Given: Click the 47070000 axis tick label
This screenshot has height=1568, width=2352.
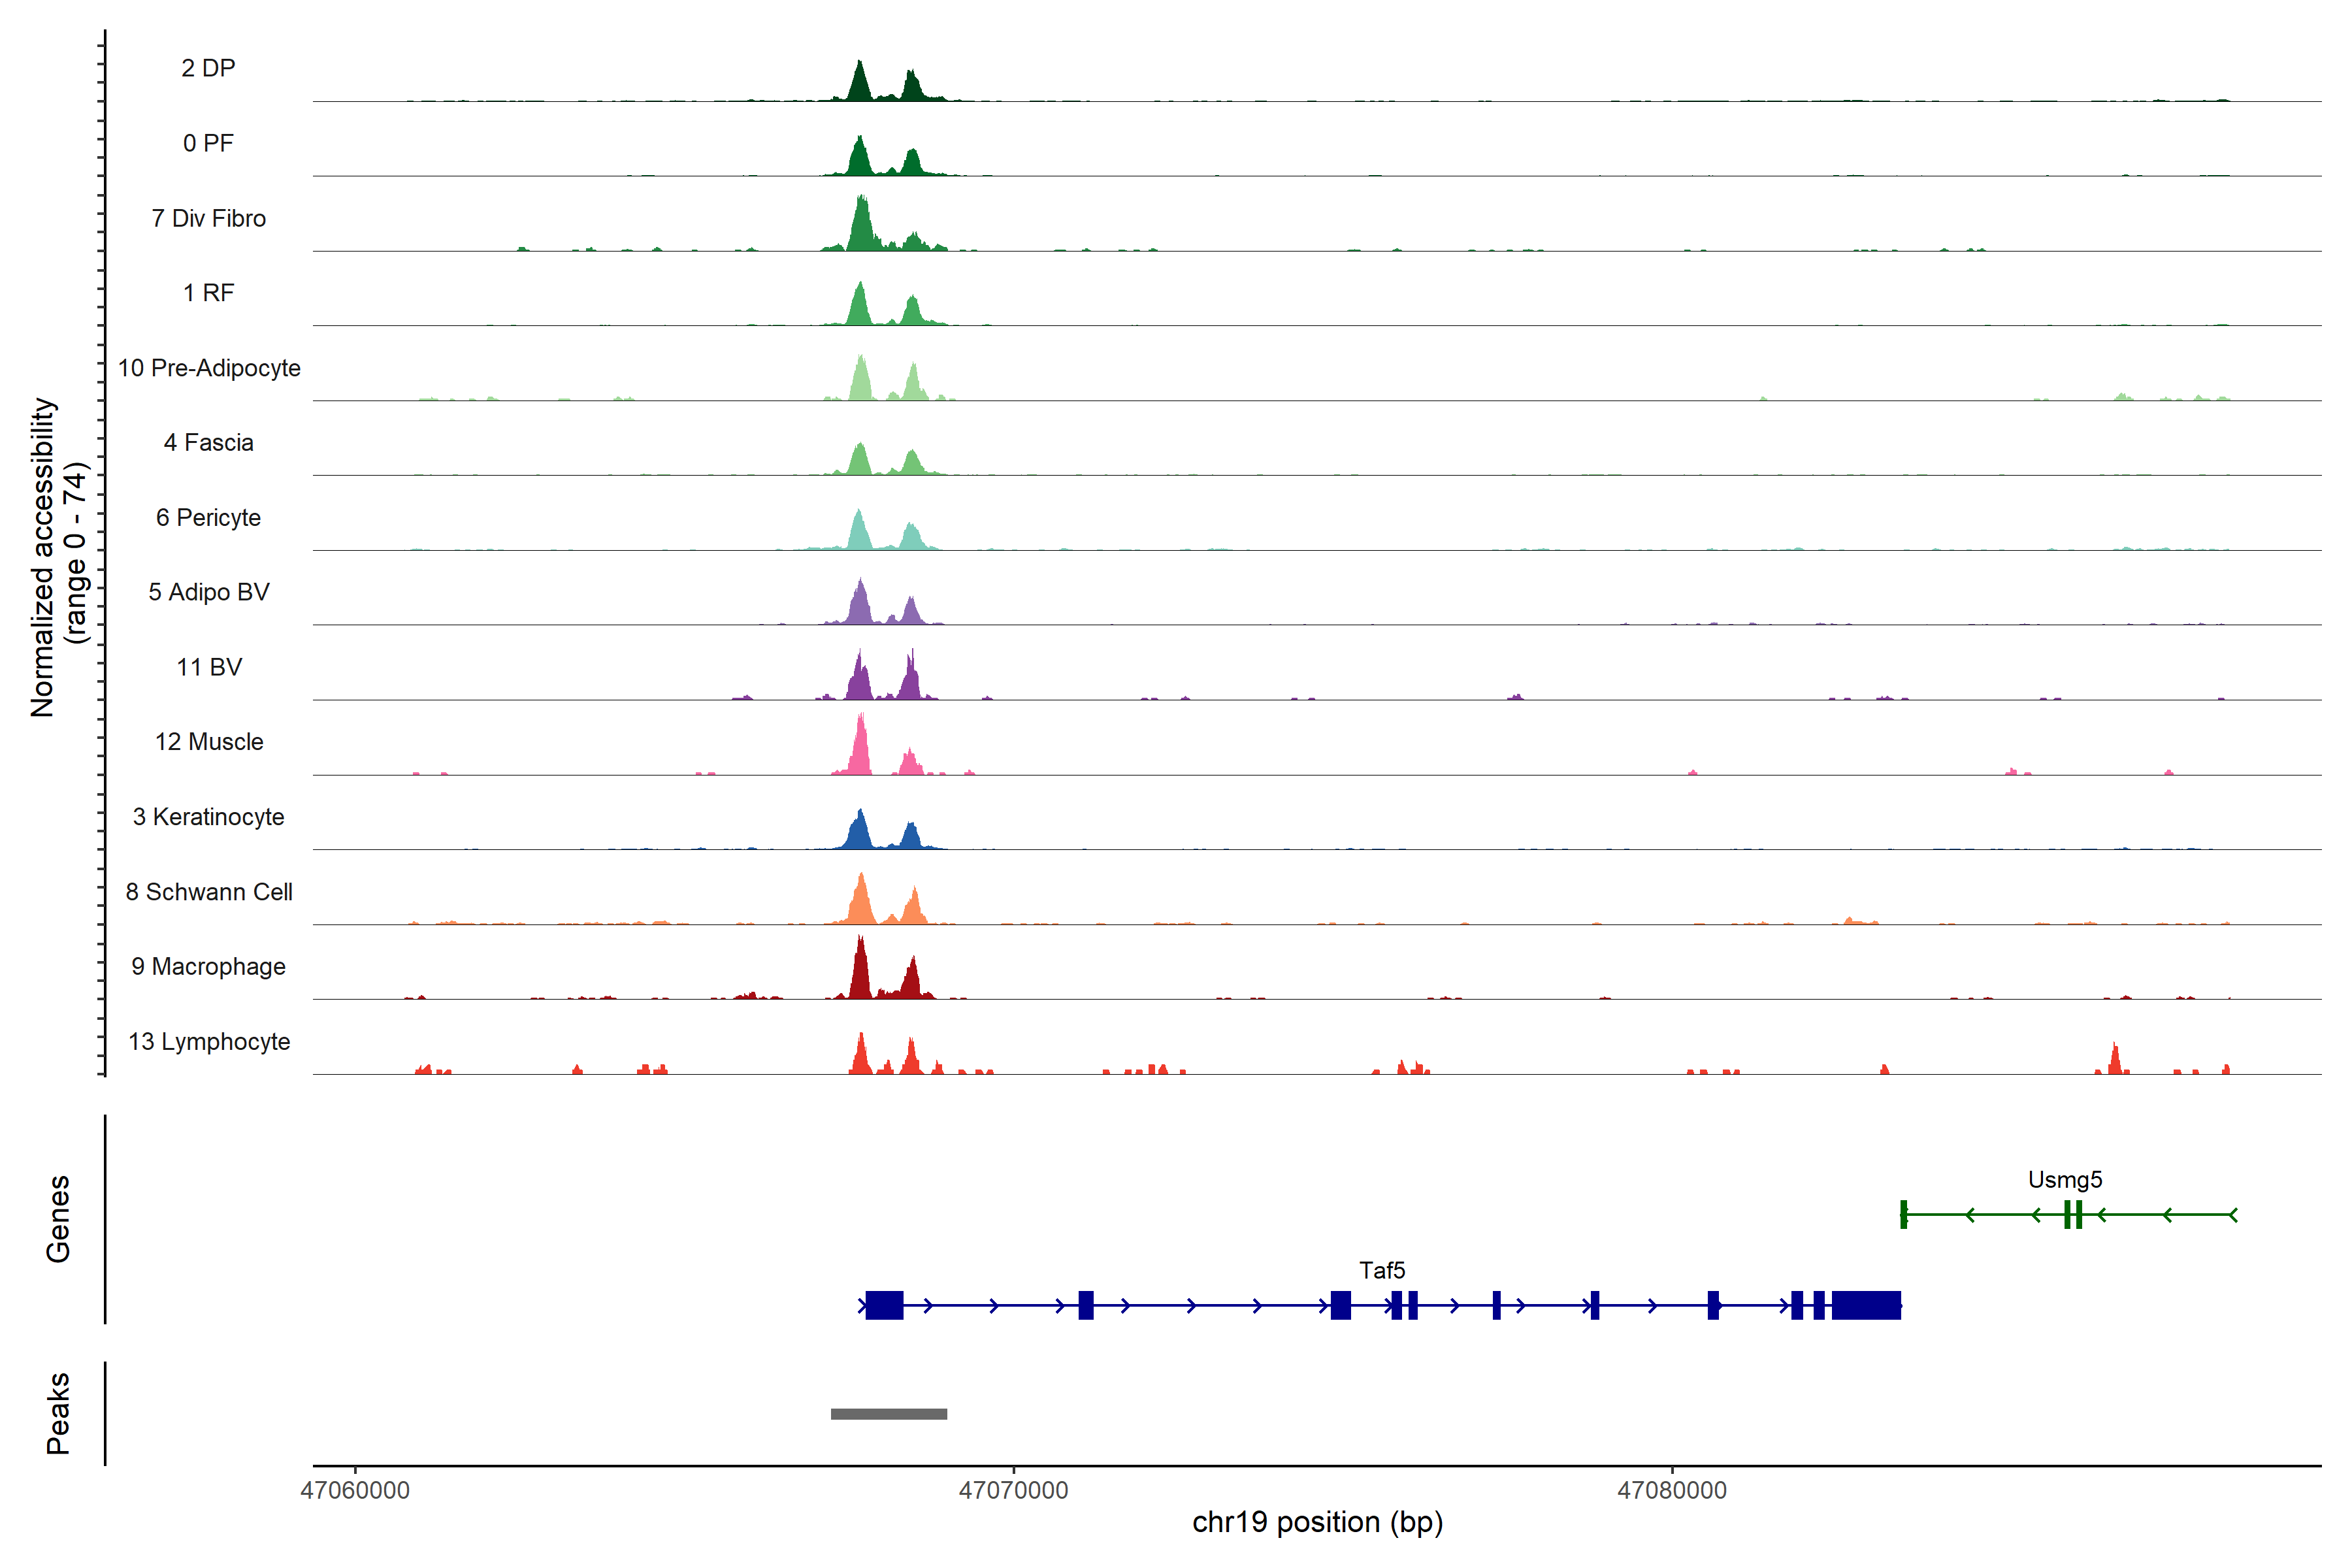Looking at the screenshot, I should (1013, 1490).
